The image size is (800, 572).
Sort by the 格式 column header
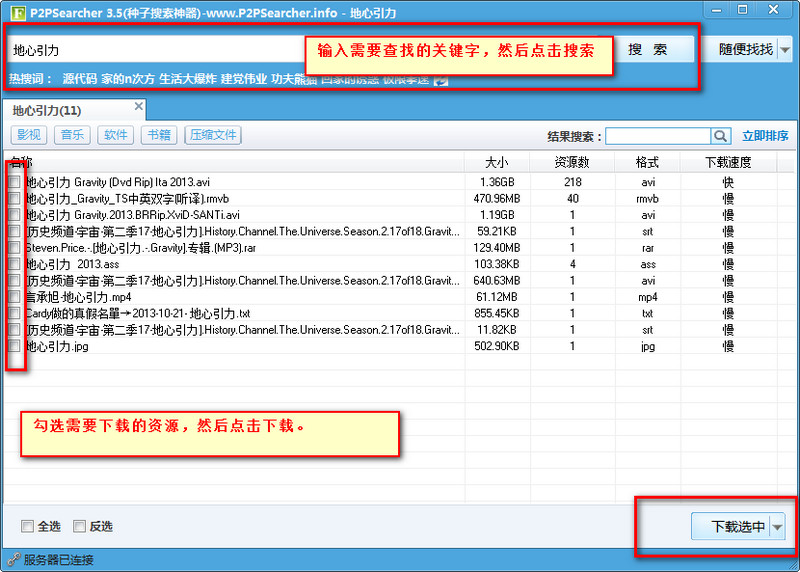[x=647, y=162]
